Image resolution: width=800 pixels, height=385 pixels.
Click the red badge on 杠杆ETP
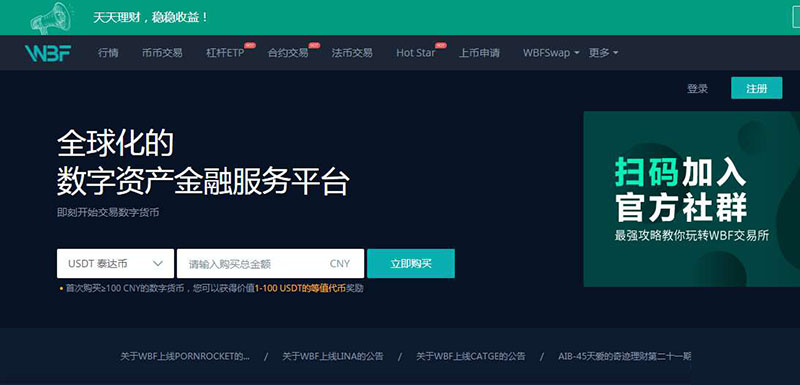coord(249,45)
